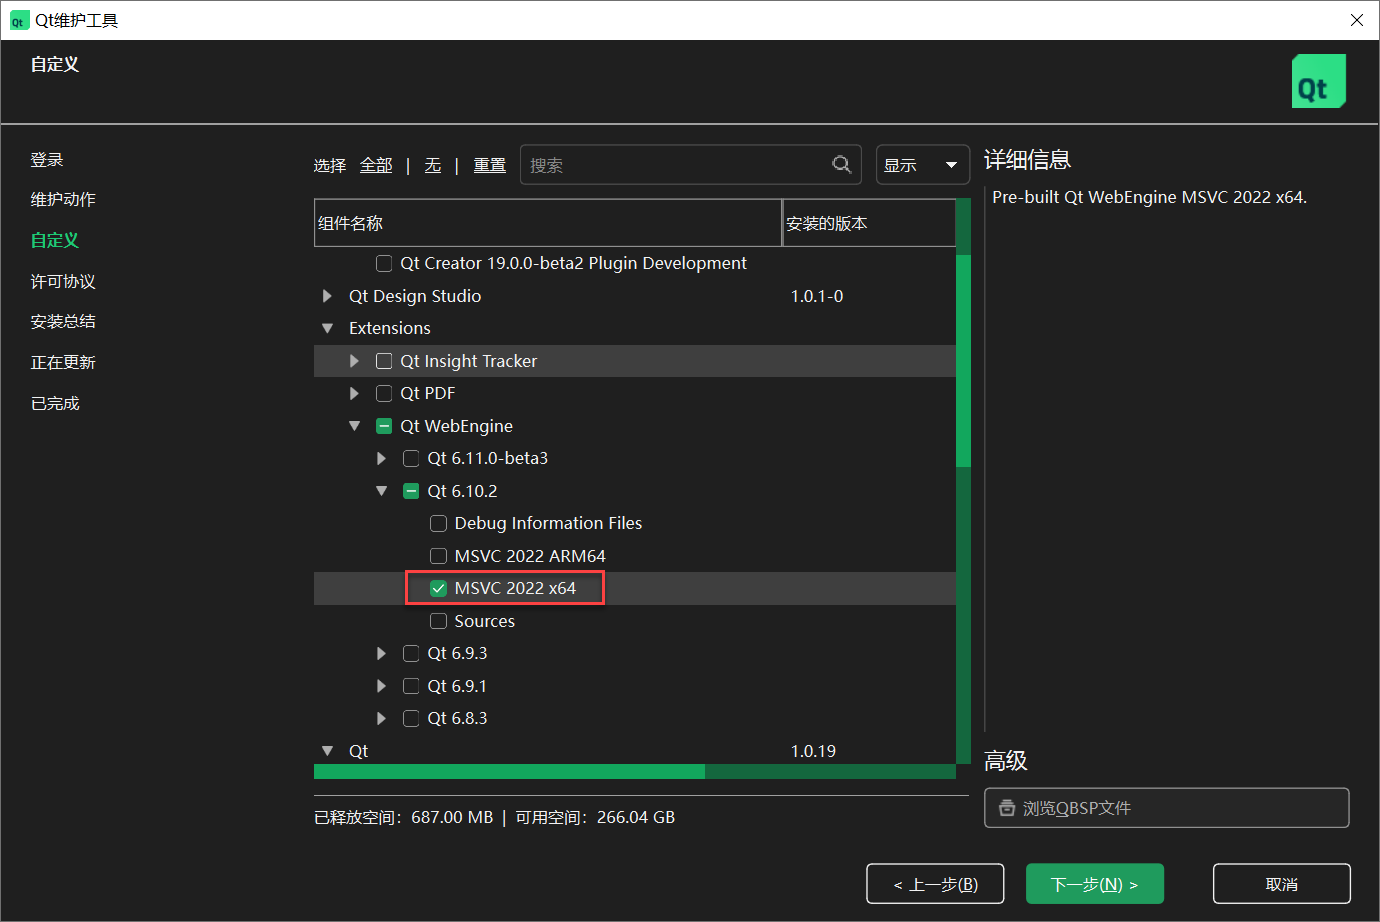Expand the Qt Insight Tracker node
The image size is (1380, 922).
coord(354,361)
